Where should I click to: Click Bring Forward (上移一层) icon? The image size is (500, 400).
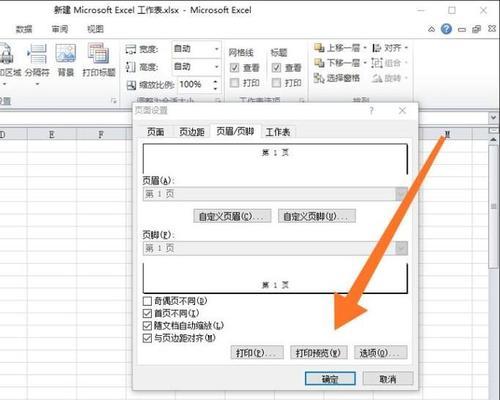coord(319,48)
